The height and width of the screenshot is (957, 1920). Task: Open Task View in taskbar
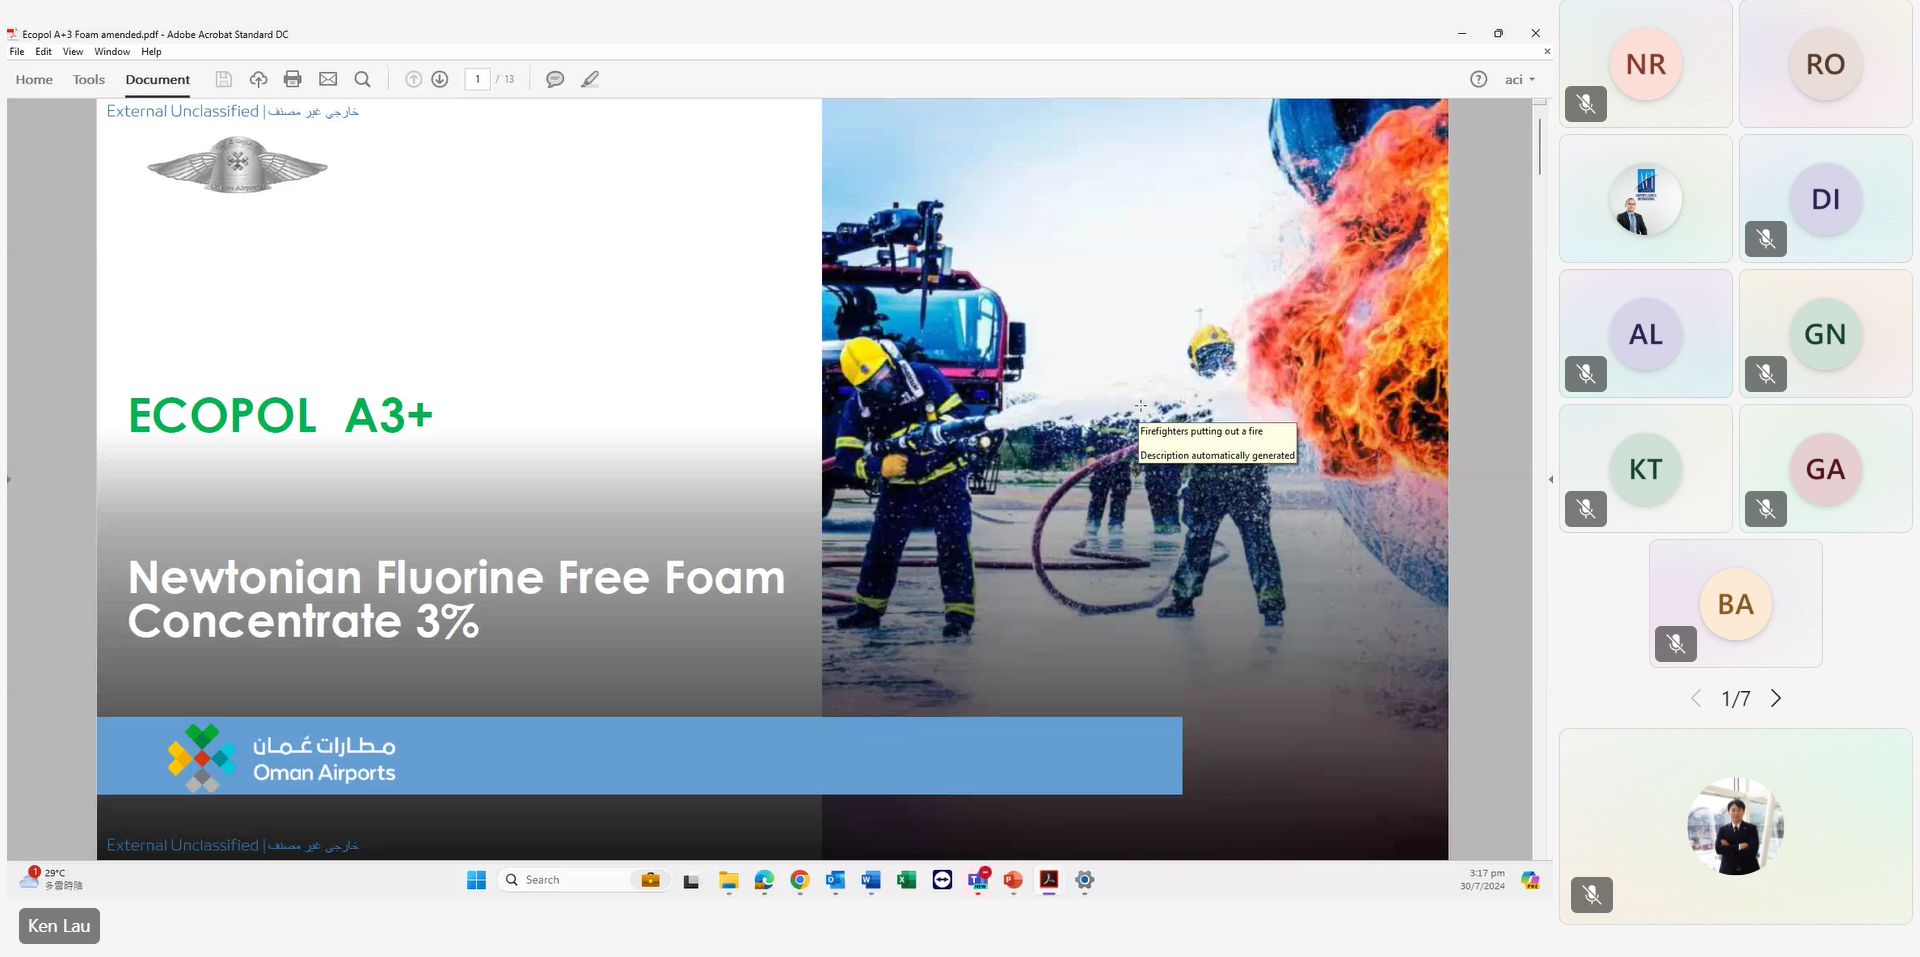point(691,881)
